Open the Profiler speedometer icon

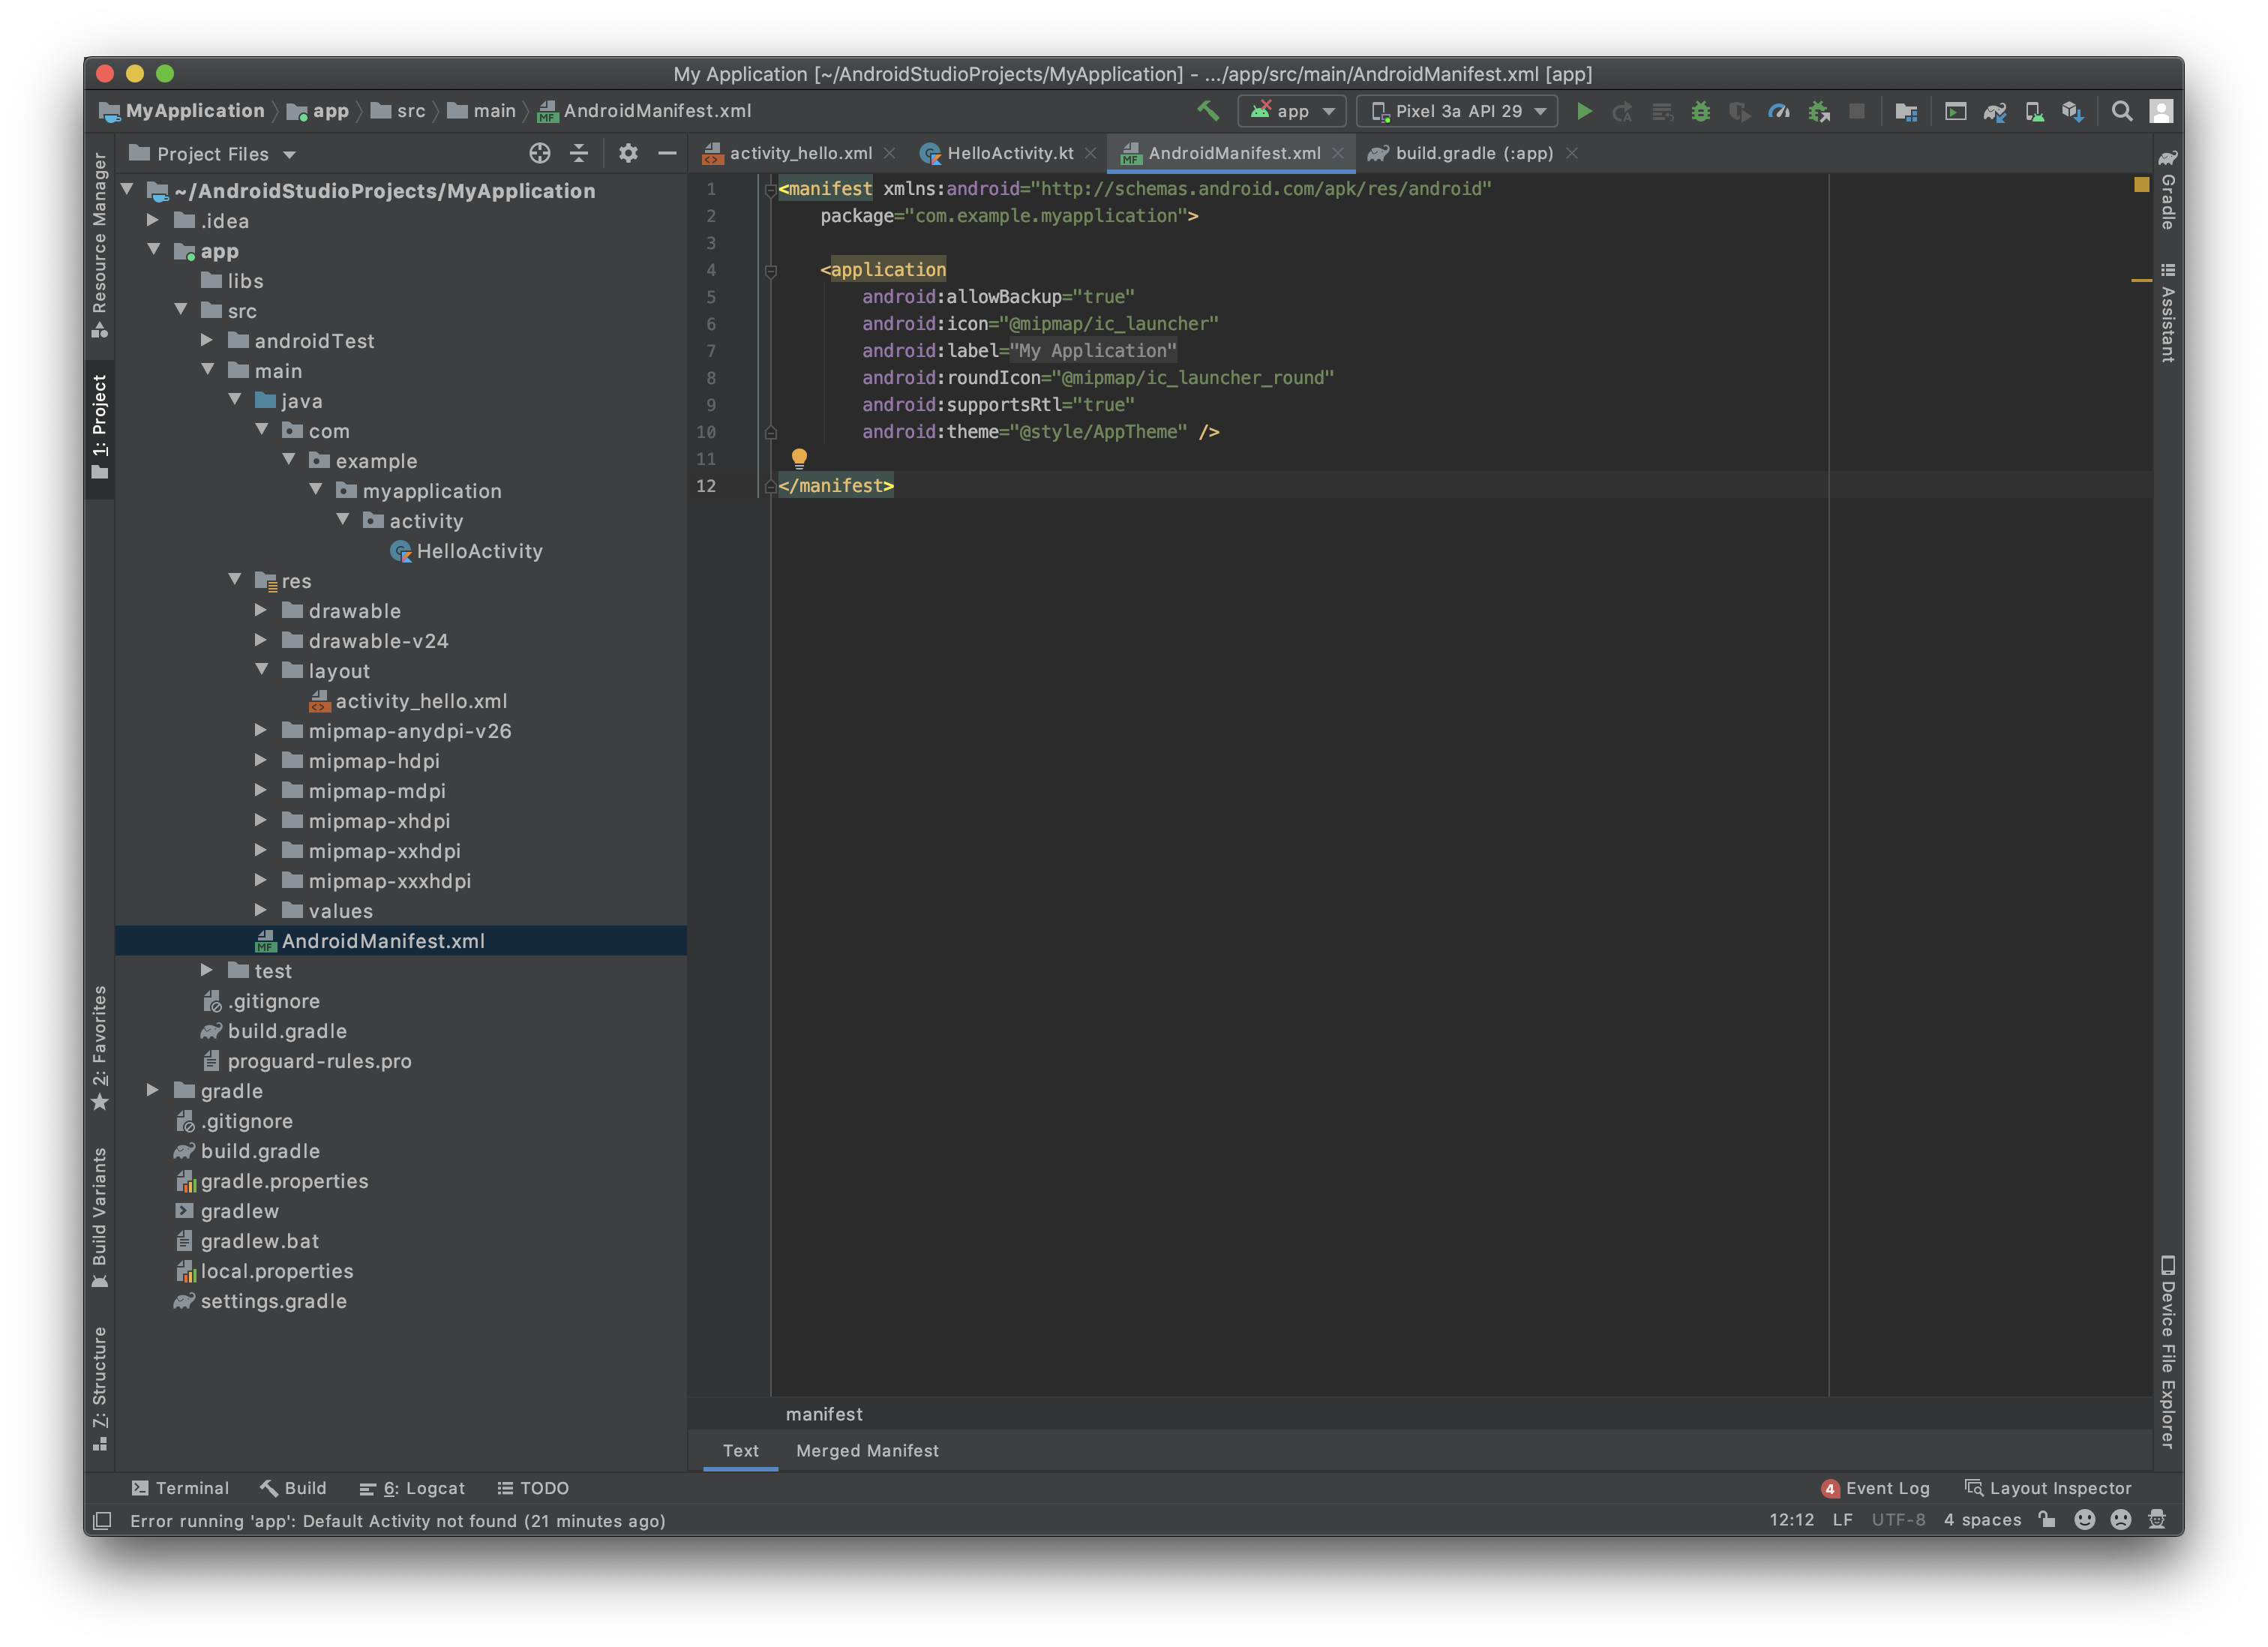pyautogui.click(x=1778, y=111)
